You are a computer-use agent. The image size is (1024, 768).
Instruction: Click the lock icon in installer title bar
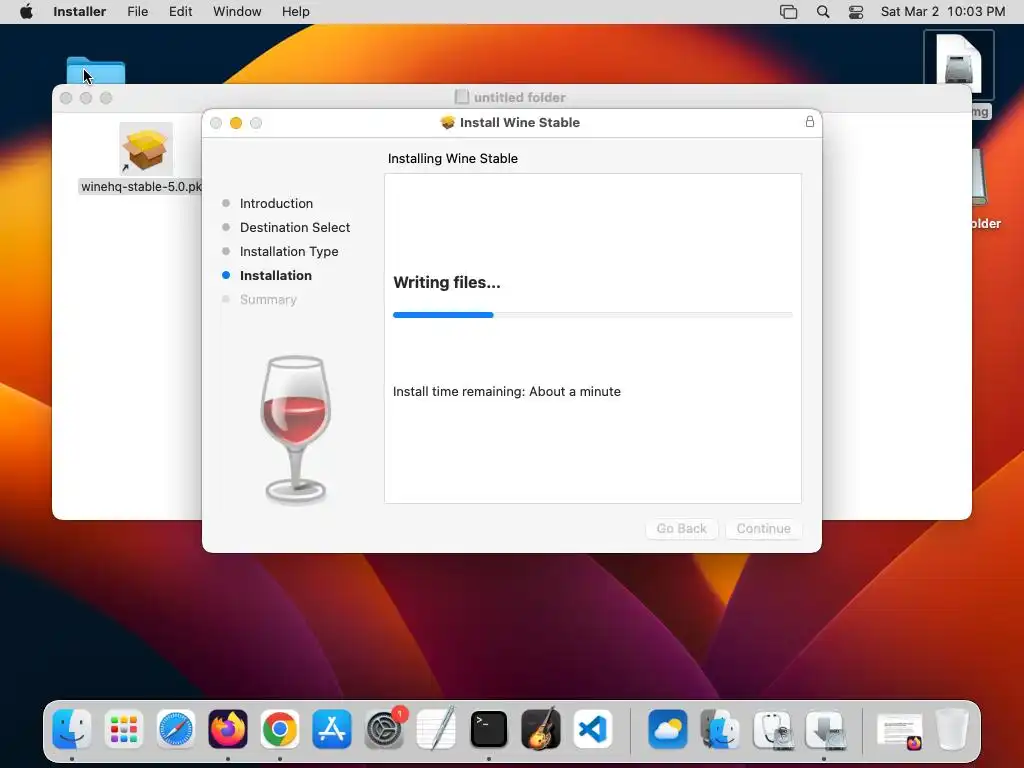pyautogui.click(x=810, y=122)
